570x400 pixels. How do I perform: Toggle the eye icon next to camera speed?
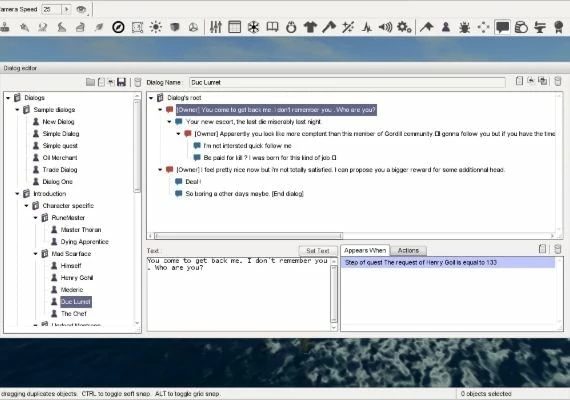[81, 9]
